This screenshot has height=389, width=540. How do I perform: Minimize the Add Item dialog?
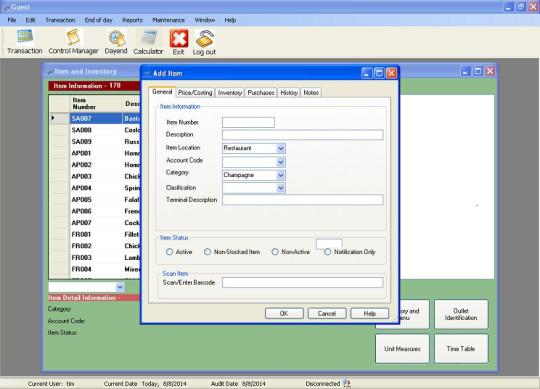[x=367, y=73]
